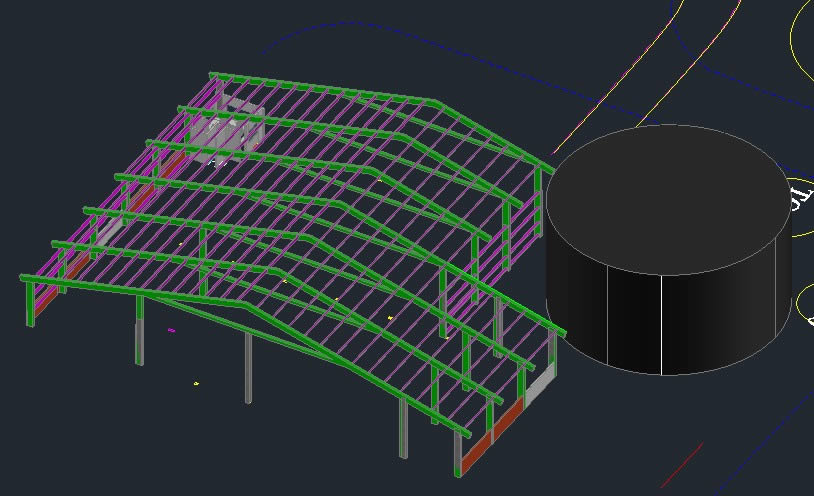Image resolution: width=814 pixels, height=496 pixels.
Task: Select the top face of the cylindrical tank
Action: point(668,198)
